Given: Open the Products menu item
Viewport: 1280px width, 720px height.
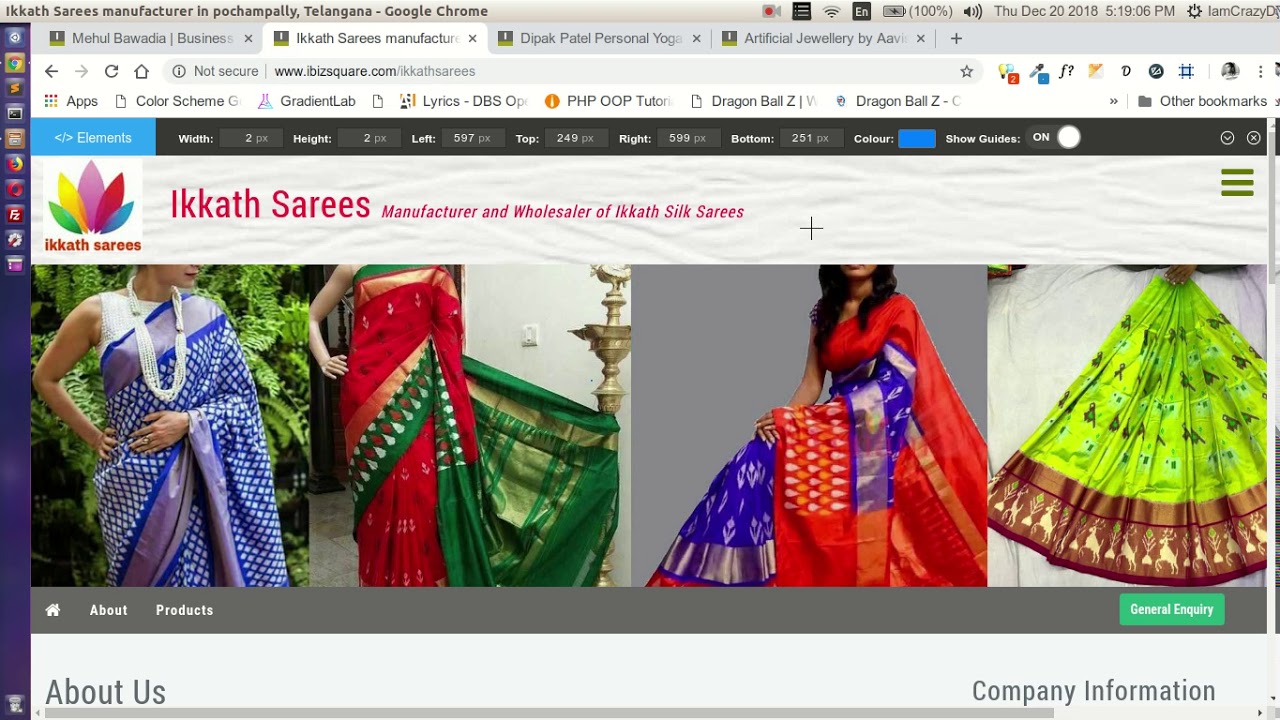Looking at the screenshot, I should coord(185,610).
